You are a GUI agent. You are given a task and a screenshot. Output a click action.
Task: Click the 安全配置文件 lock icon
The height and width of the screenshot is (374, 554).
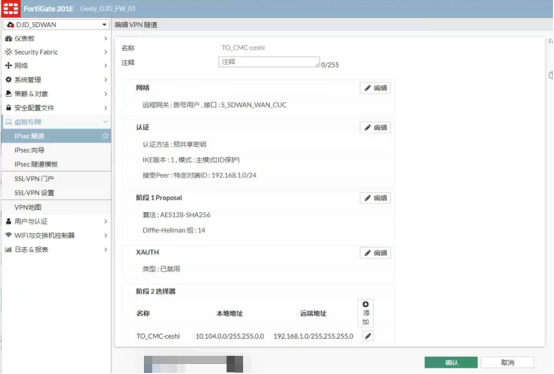click(8, 108)
